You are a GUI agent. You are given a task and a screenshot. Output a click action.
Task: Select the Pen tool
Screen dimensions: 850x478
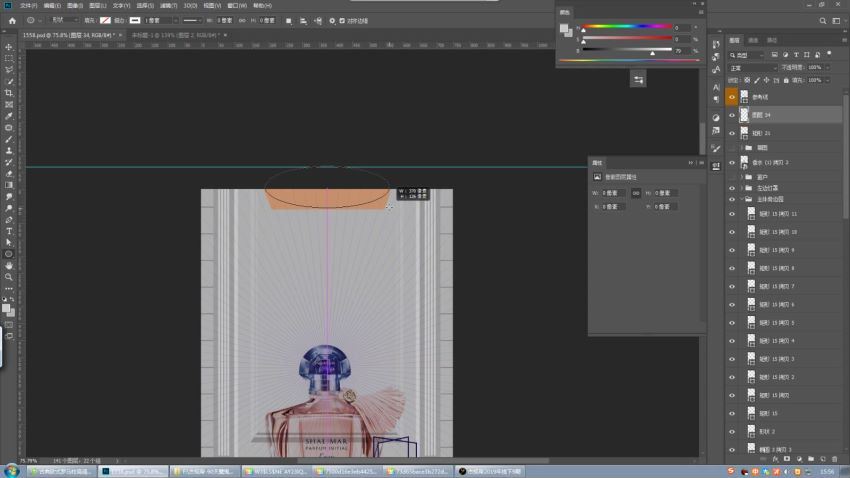(x=9, y=220)
